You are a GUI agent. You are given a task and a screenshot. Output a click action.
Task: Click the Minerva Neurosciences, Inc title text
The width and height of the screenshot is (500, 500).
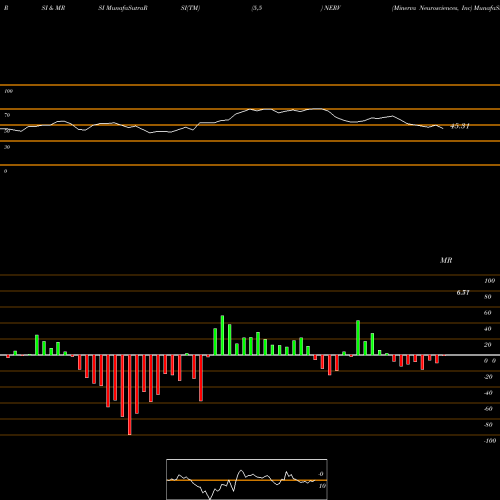(432, 8)
